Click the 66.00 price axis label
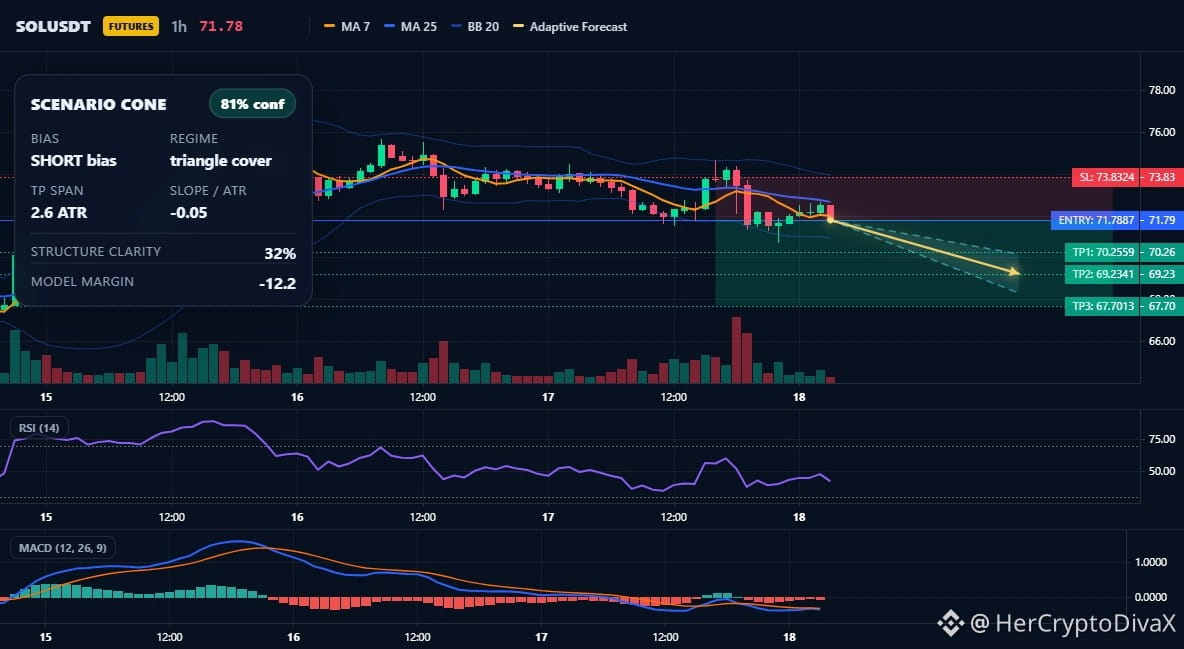 [1161, 341]
